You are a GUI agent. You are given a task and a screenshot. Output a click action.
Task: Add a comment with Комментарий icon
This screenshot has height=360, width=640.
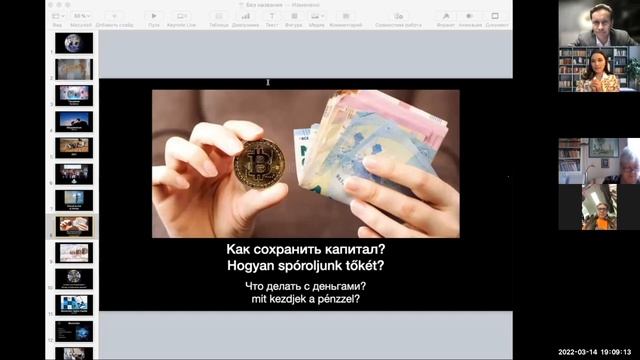pyautogui.click(x=346, y=16)
